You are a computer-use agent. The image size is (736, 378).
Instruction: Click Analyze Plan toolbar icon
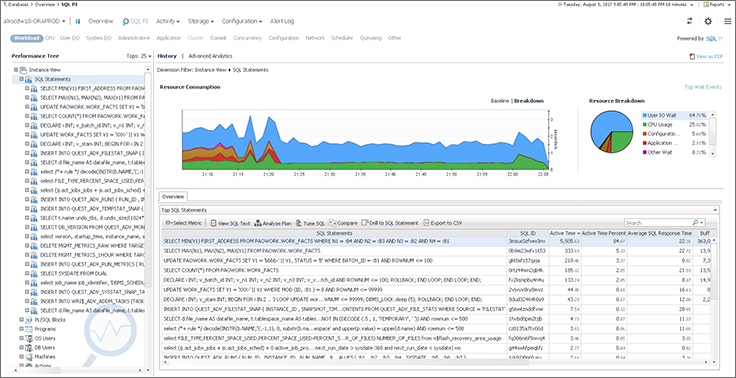click(x=258, y=223)
